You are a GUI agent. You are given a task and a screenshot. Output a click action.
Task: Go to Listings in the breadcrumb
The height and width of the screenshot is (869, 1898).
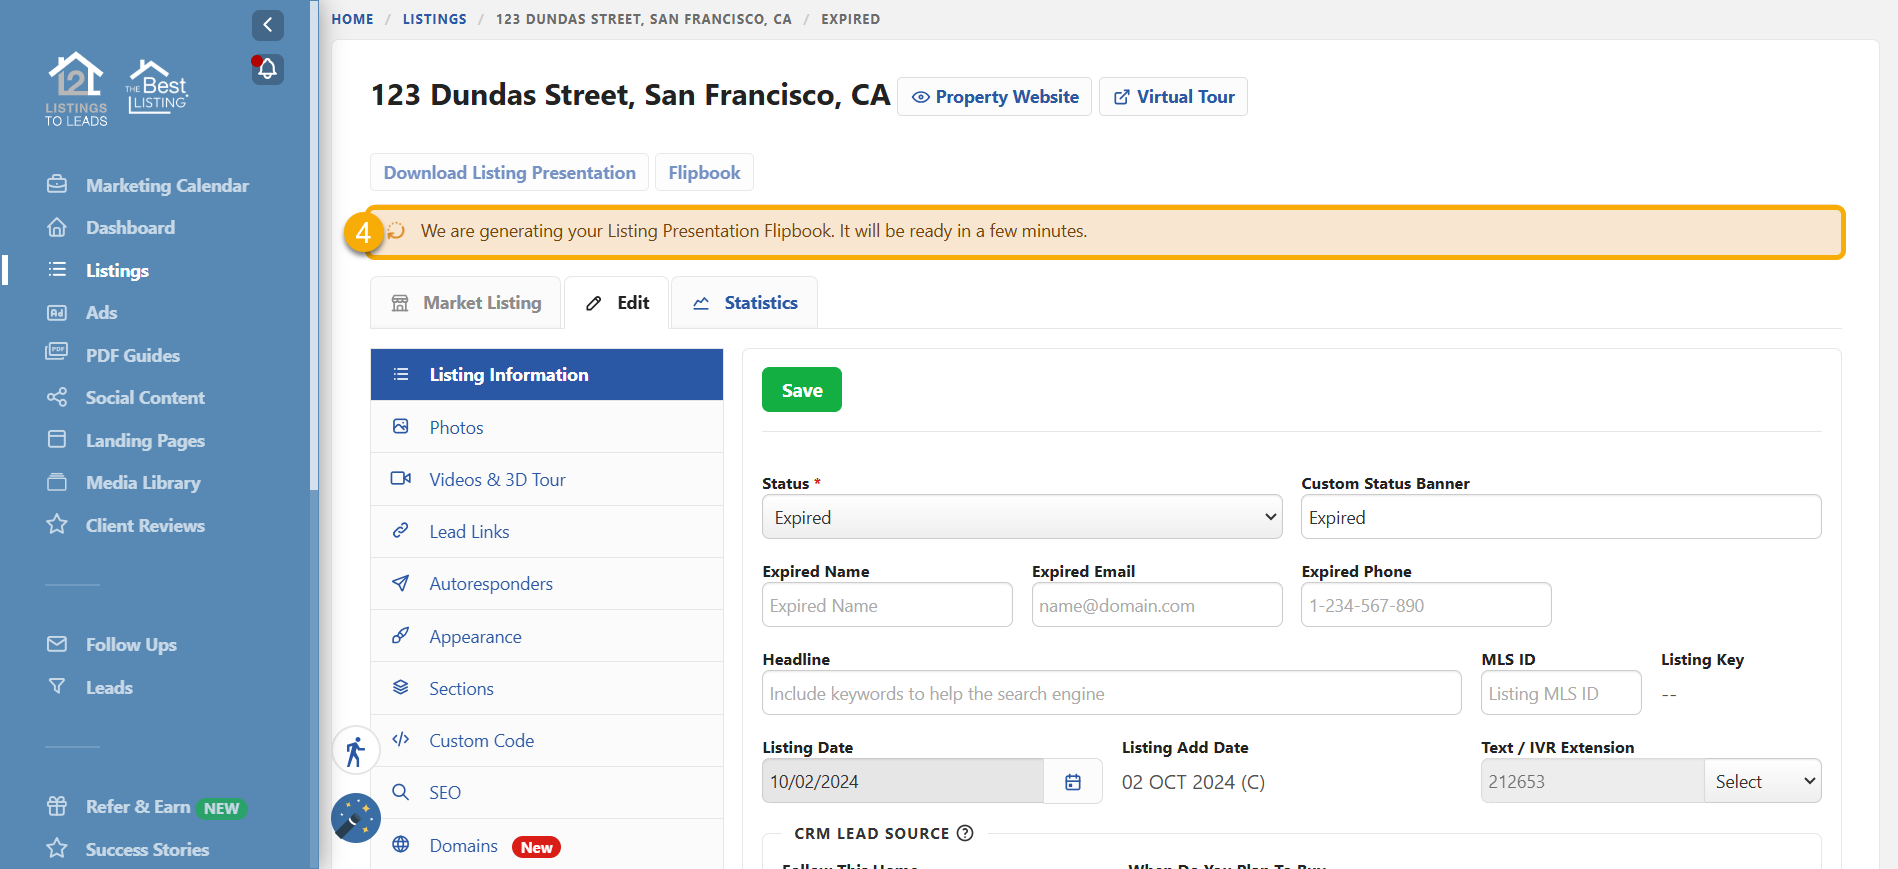pos(434,19)
